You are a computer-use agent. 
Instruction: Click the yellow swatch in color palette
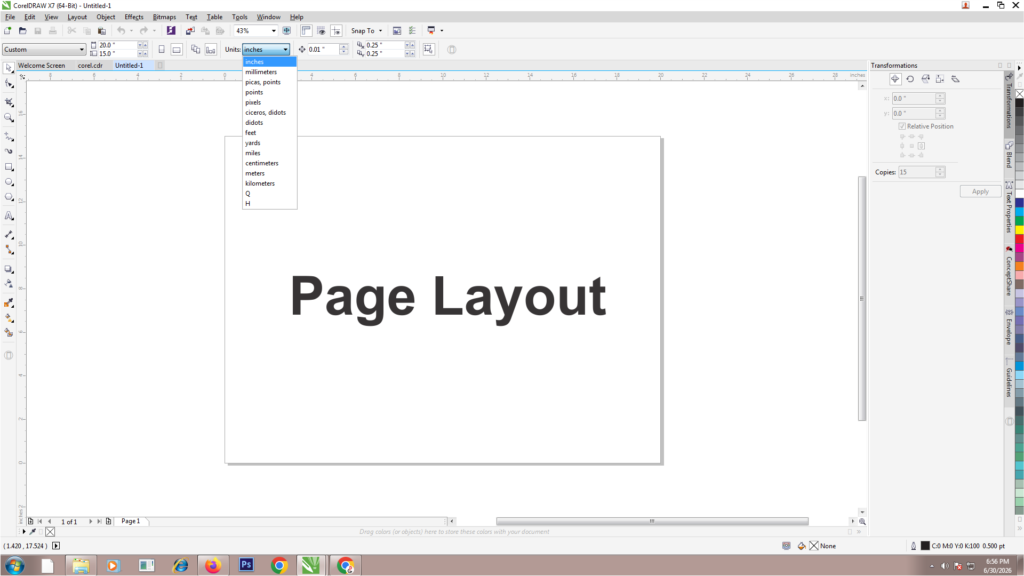point(1019,231)
